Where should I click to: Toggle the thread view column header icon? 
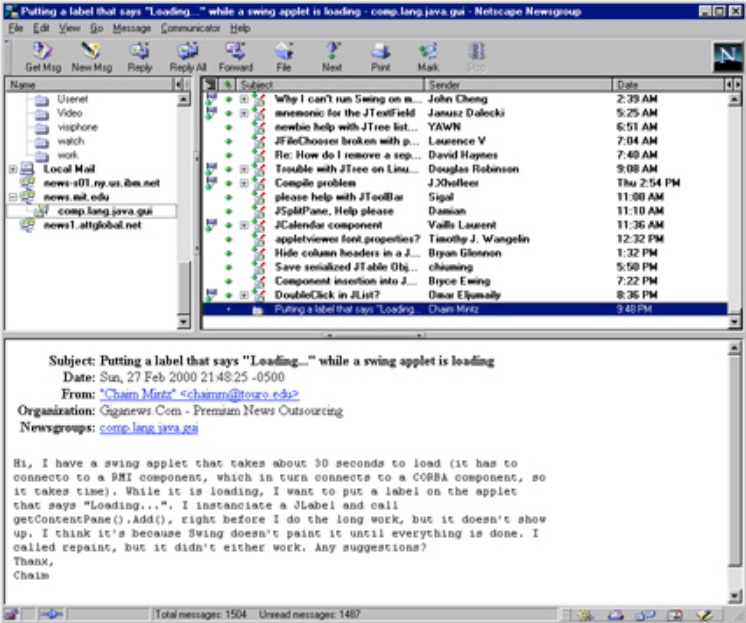[x=210, y=85]
